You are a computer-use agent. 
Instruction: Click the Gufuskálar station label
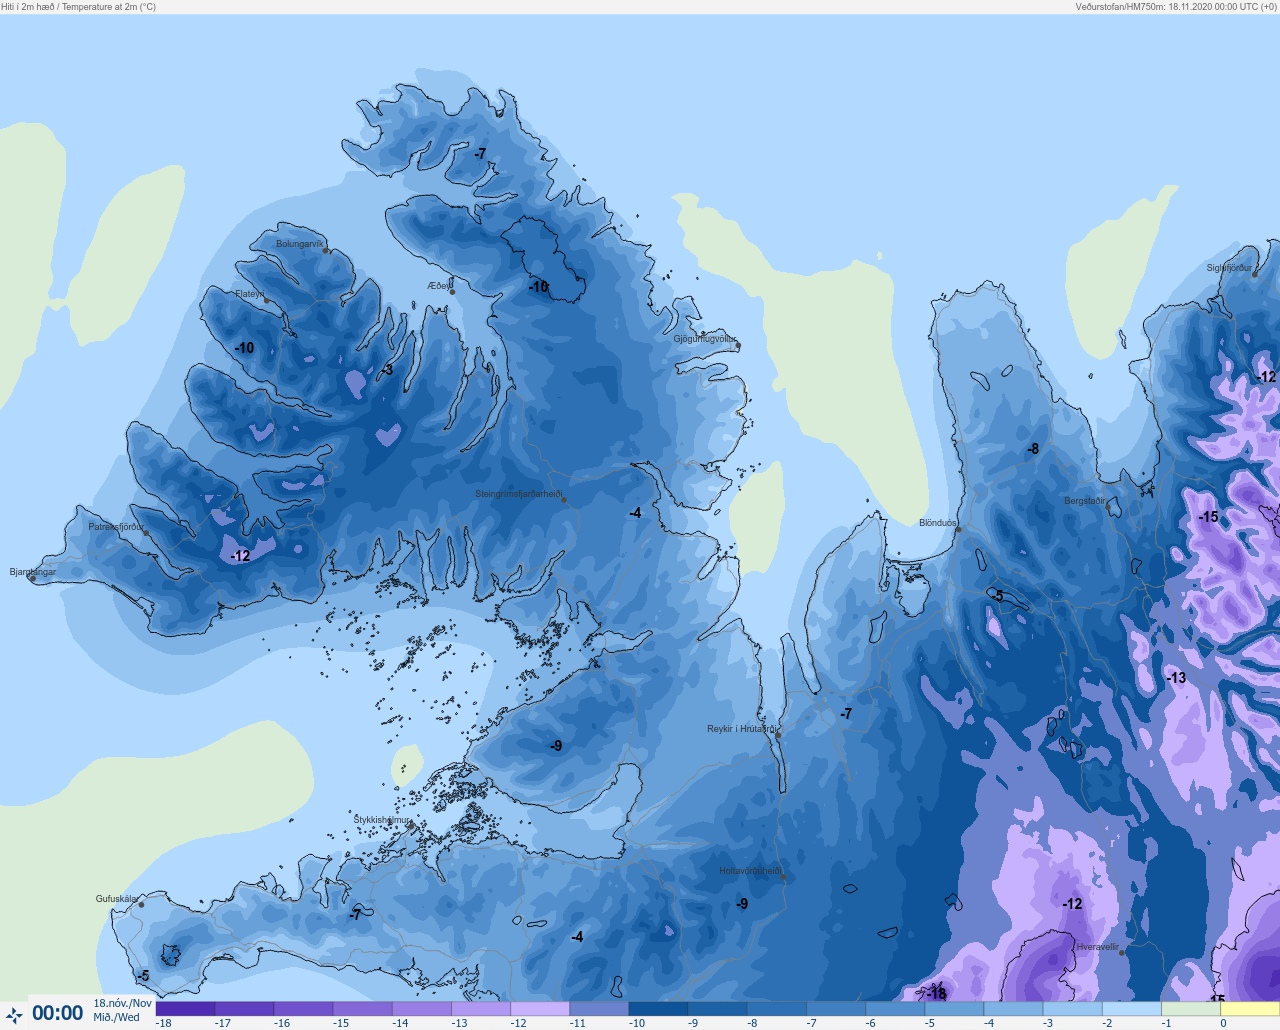(x=116, y=899)
